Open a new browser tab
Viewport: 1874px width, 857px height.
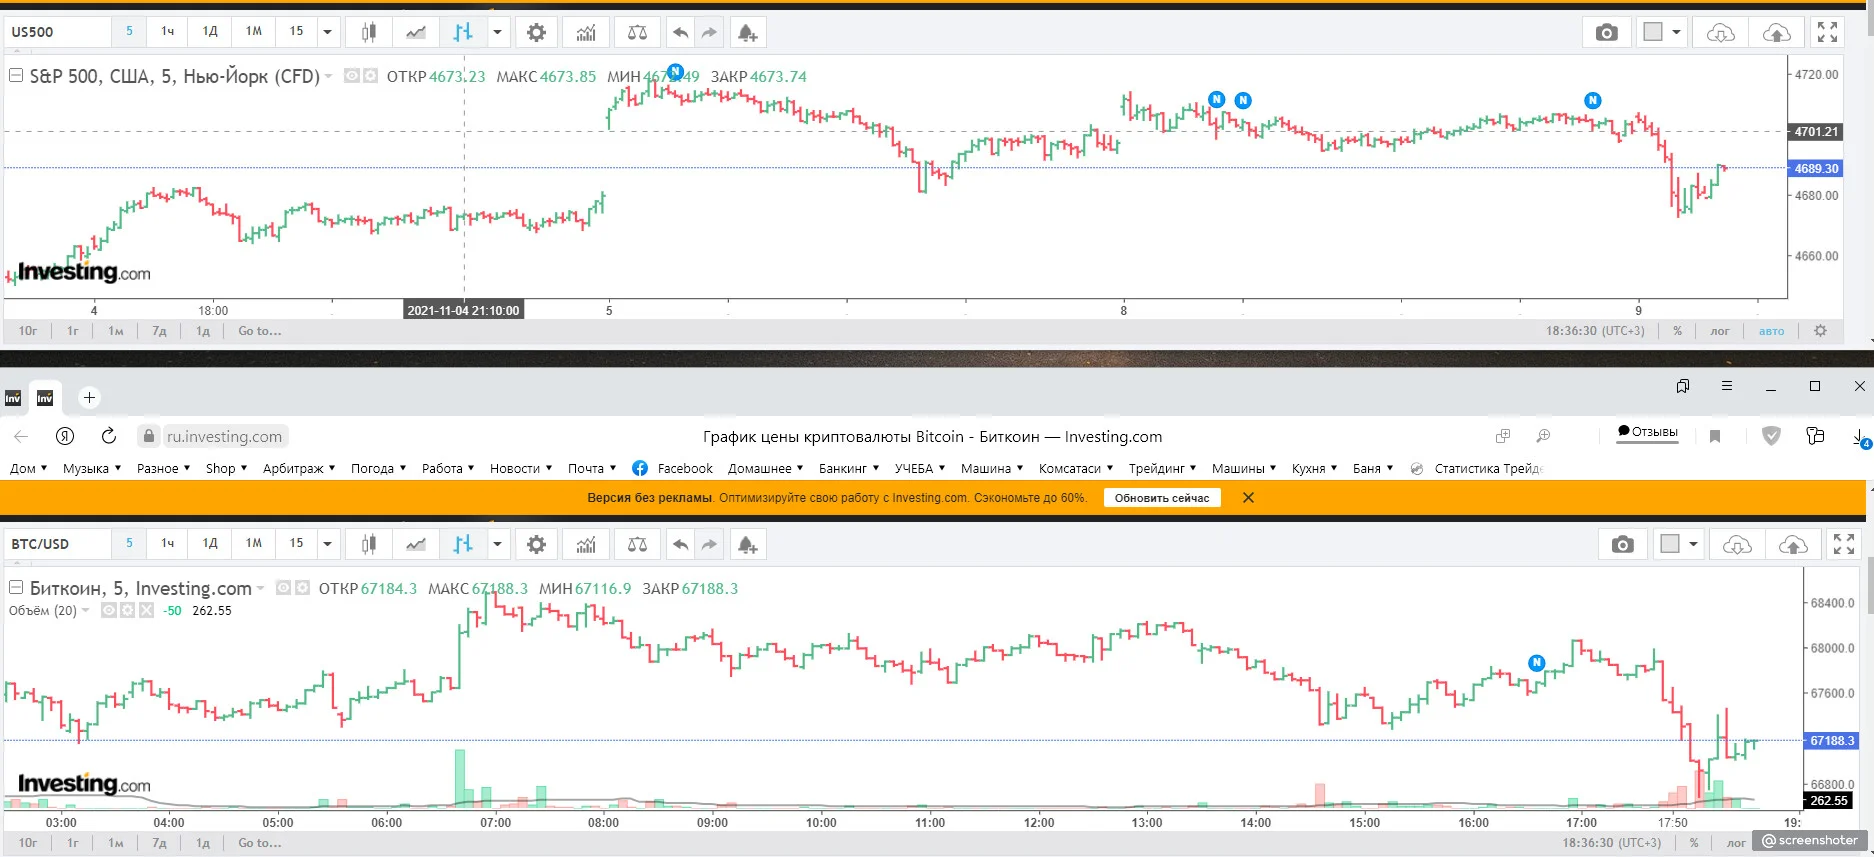click(89, 398)
